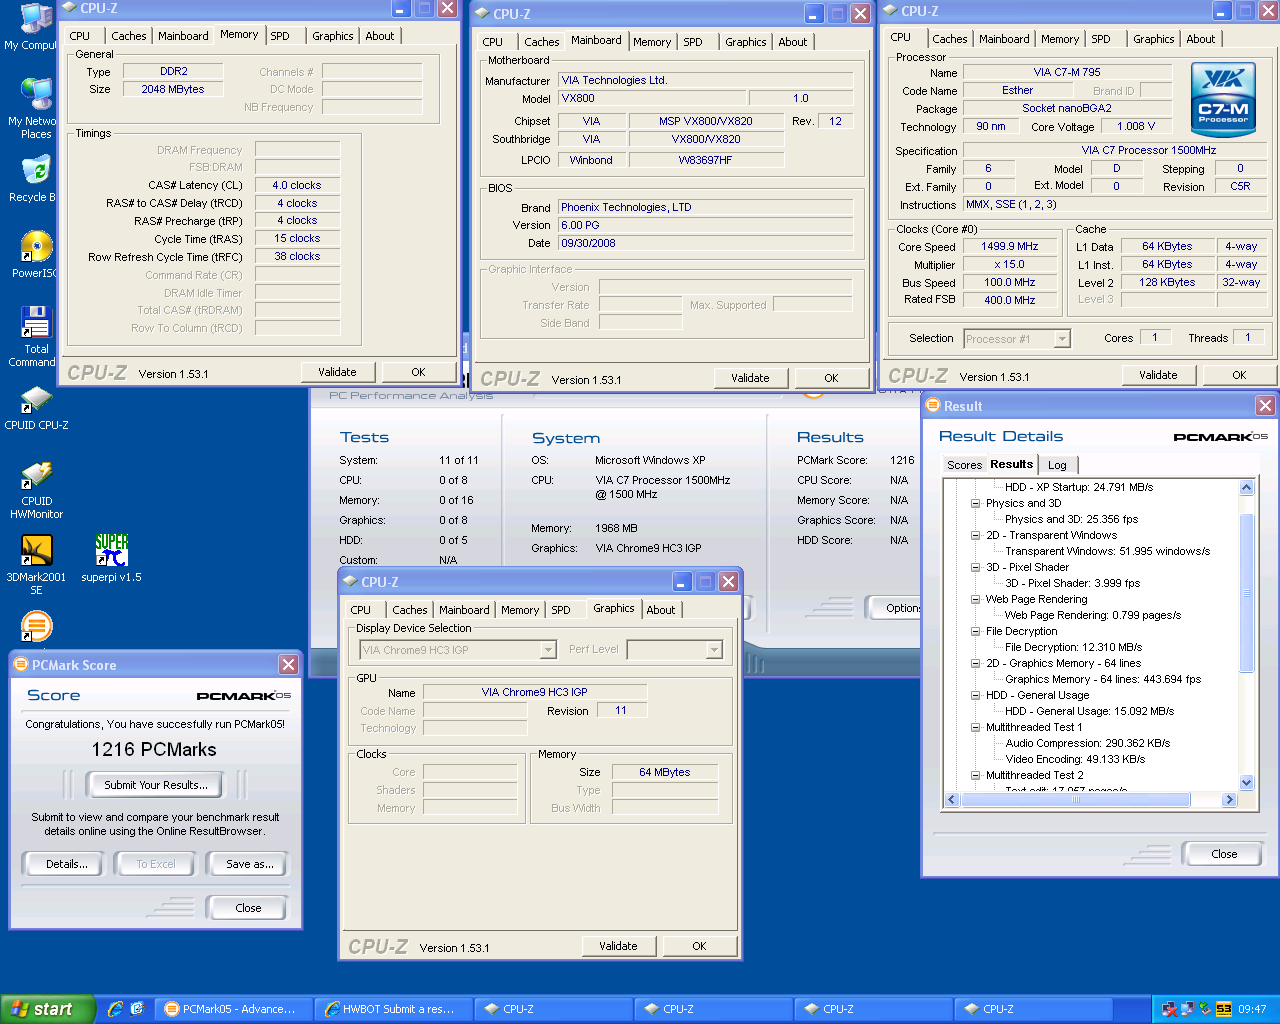This screenshot has width=1280, height=1024.
Task: Click the result tree horizontal scroll left arrow
Action: click(x=952, y=799)
